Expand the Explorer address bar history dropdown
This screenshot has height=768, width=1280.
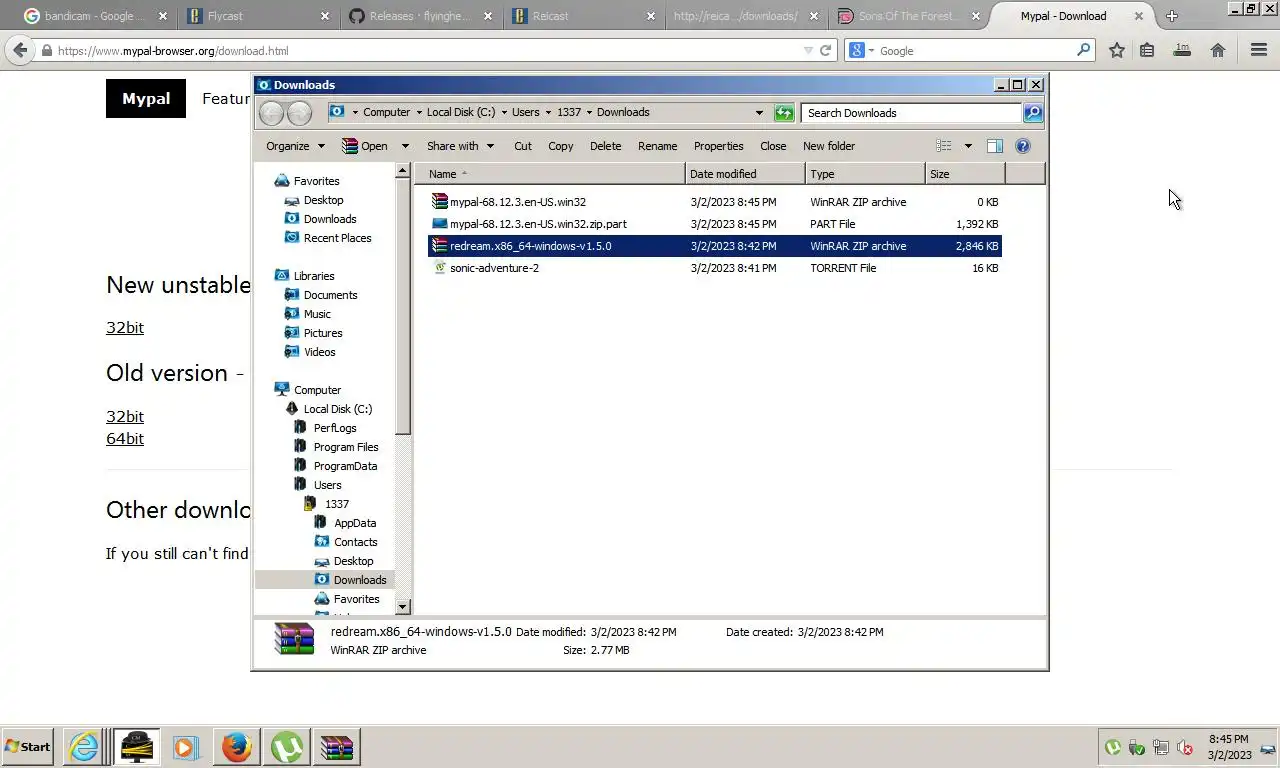[x=759, y=113]
